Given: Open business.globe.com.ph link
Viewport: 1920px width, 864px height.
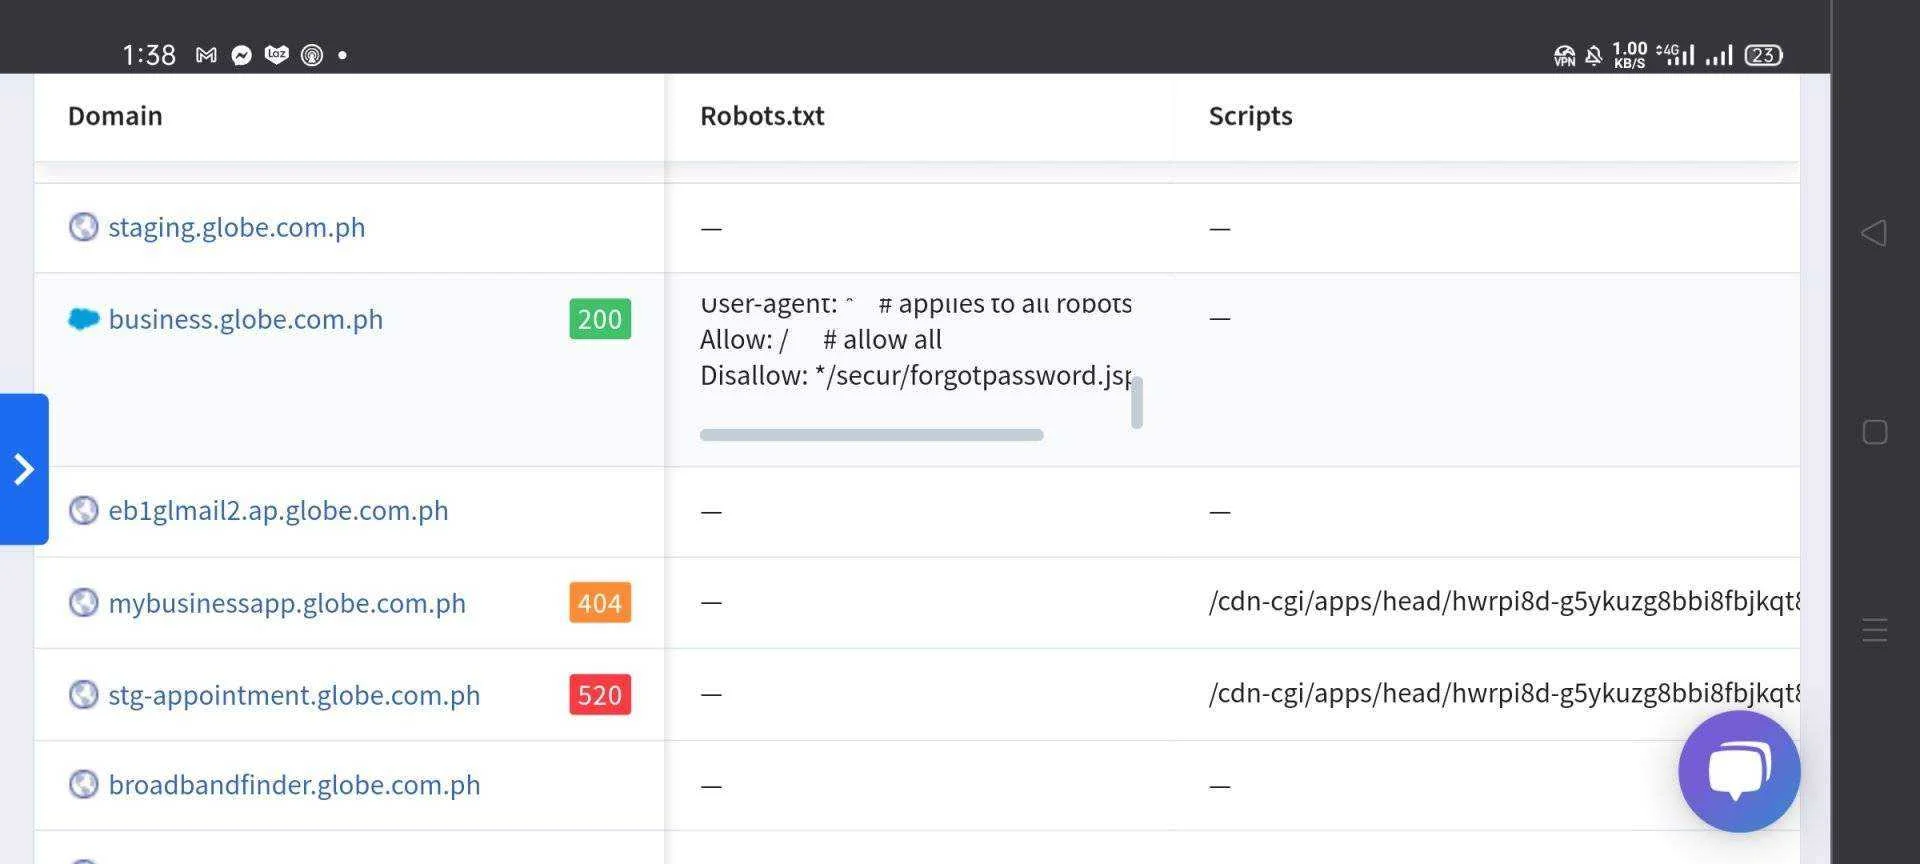Looking at the screenshot, I should click(246, 319).
